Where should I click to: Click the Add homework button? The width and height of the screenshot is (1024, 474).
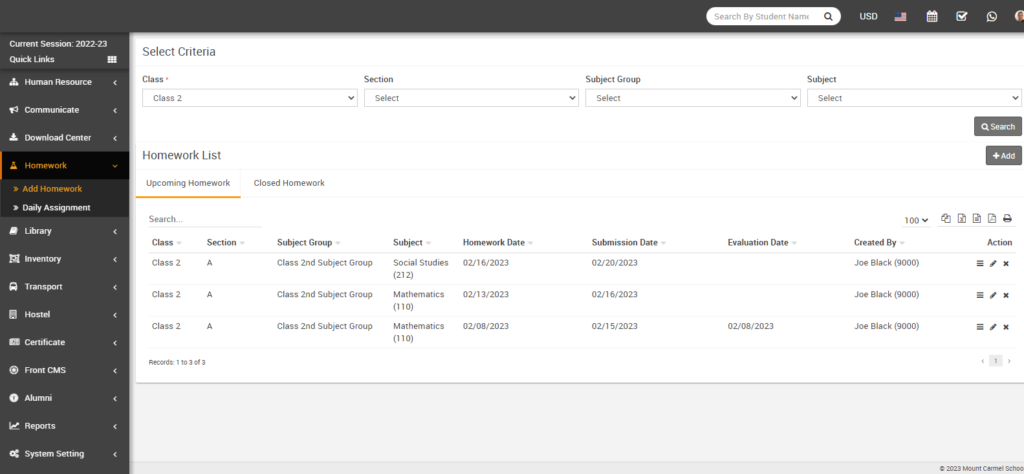[1004, 155]
